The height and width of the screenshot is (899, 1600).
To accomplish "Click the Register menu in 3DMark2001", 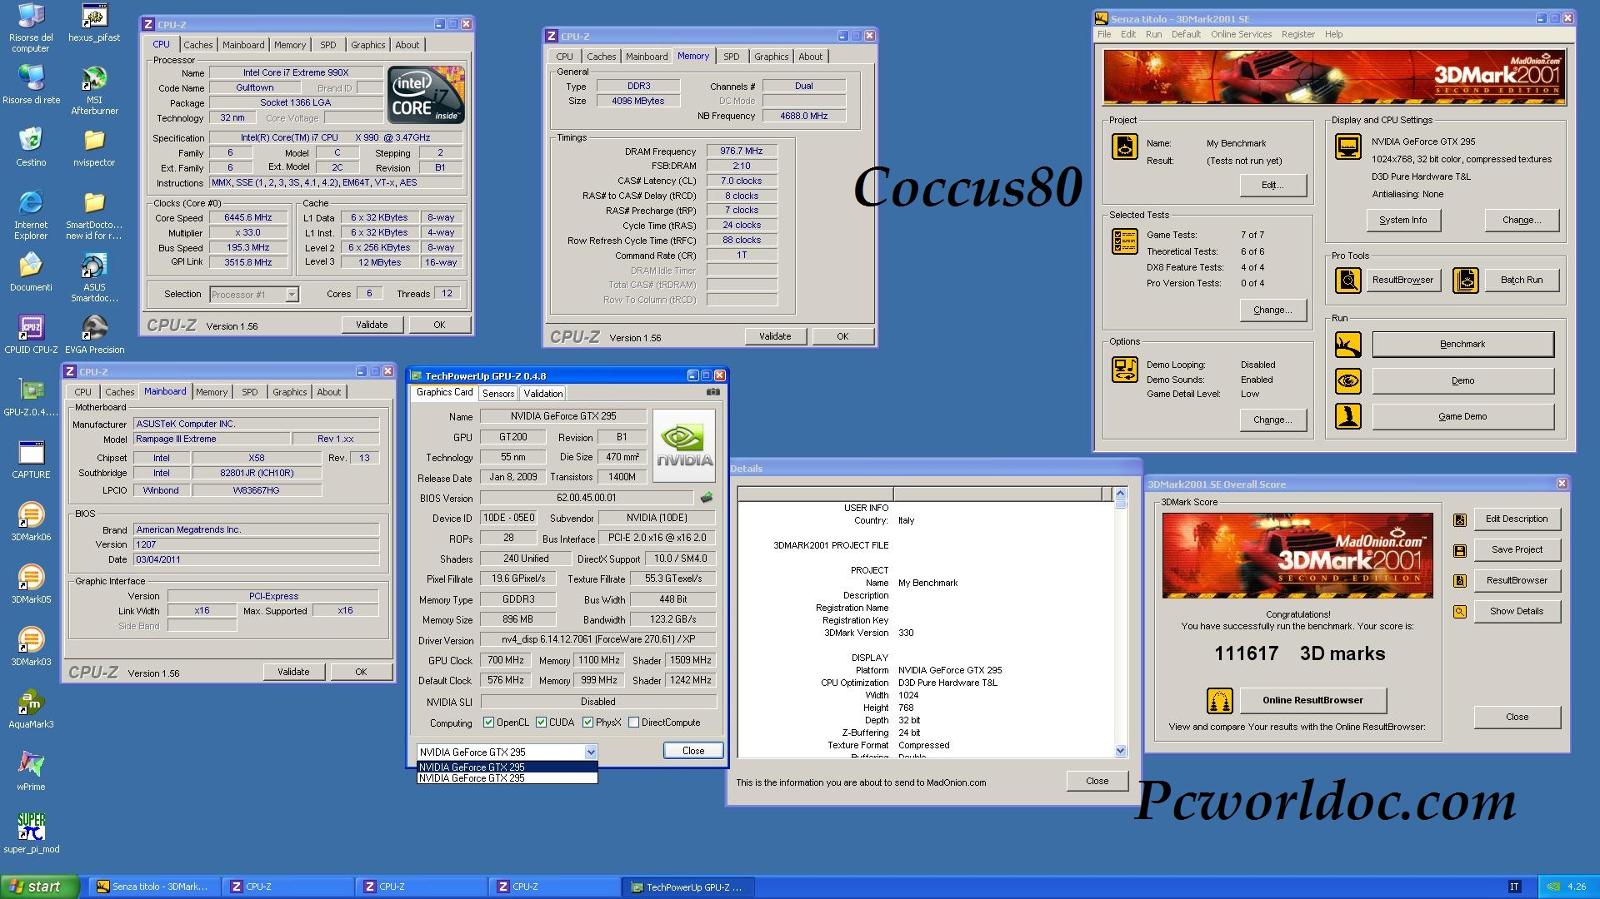I will (x=1298, y=34).
